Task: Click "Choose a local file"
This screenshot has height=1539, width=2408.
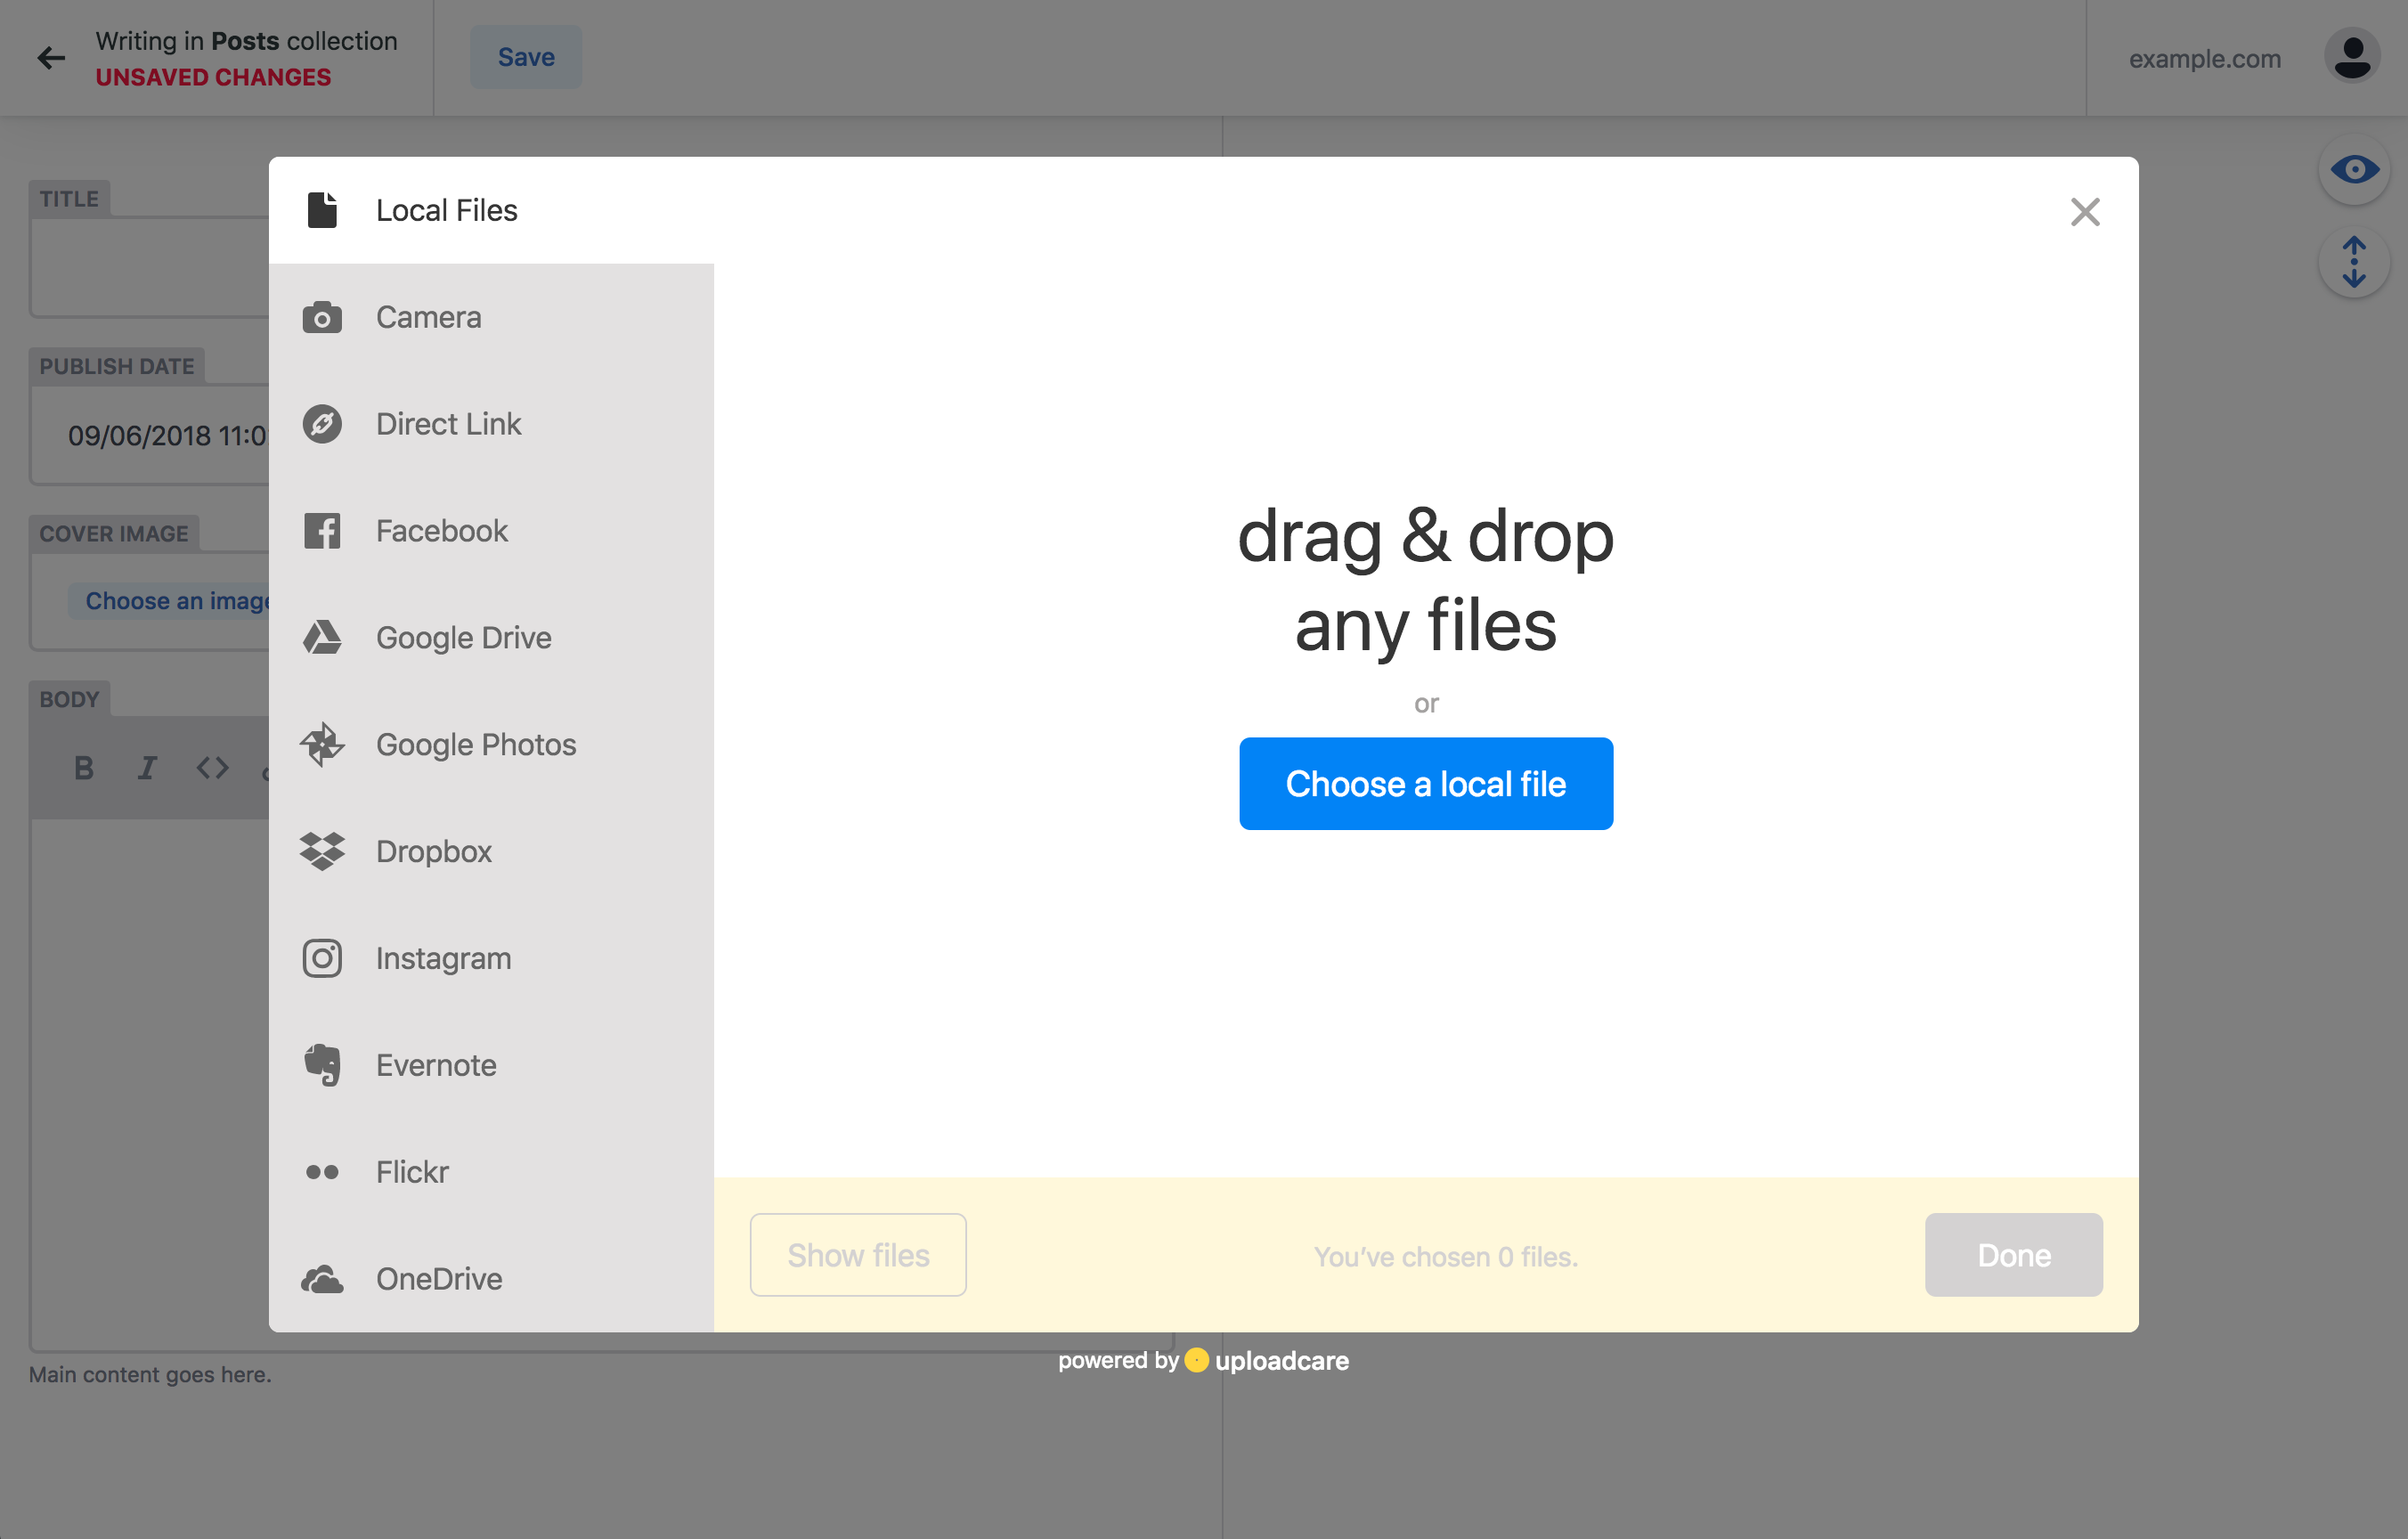Action: point(1426,784)
